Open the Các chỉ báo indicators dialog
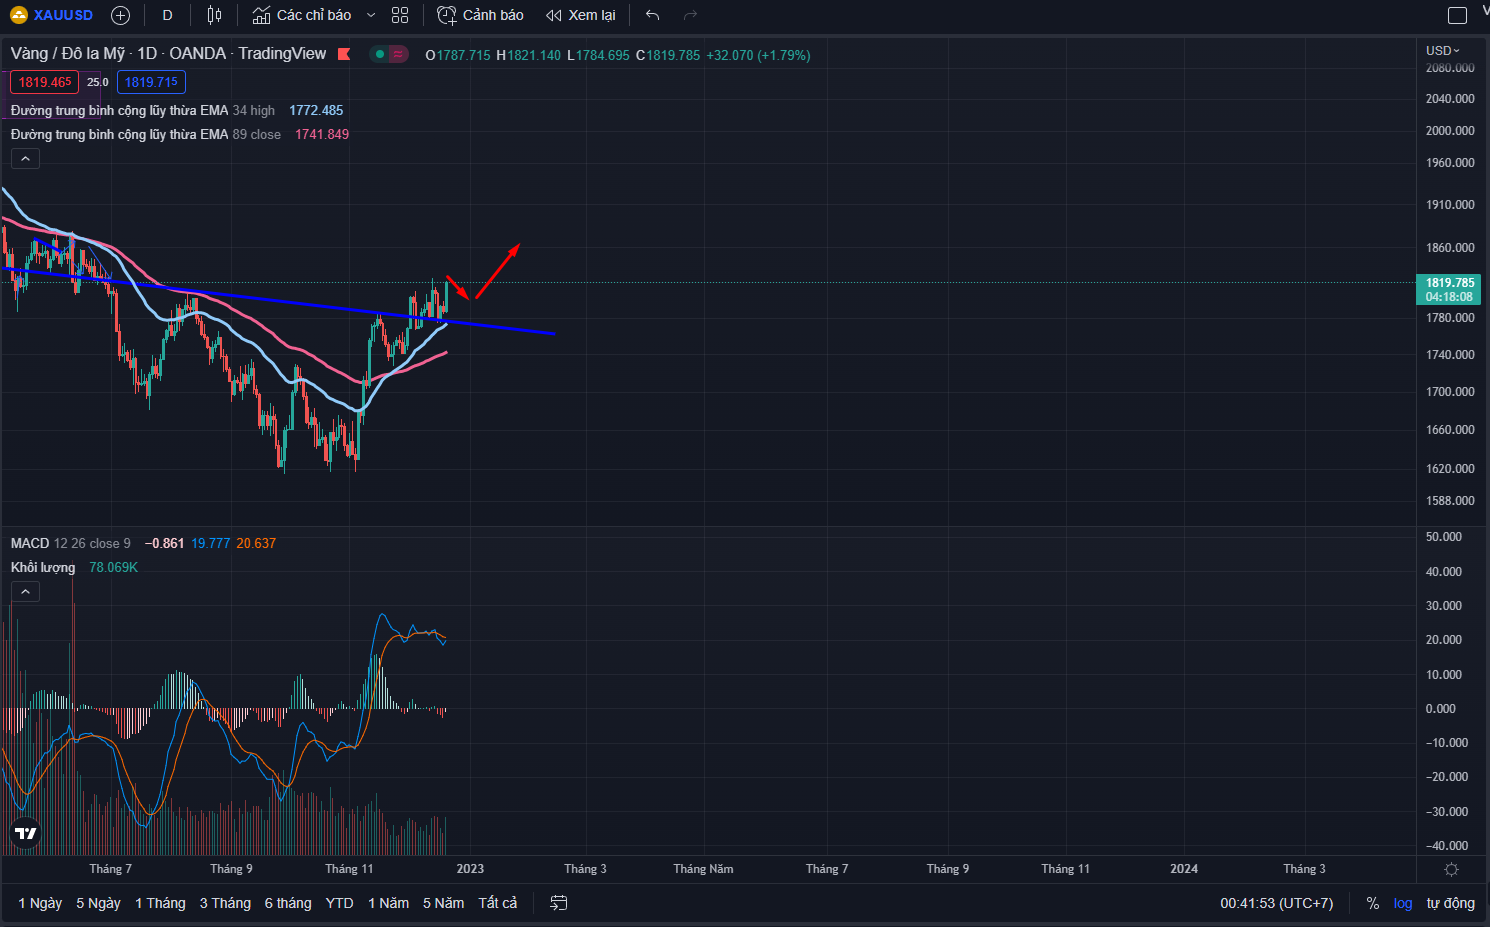This screenshot has width=1490, height=927. click(x=302, y=15)
